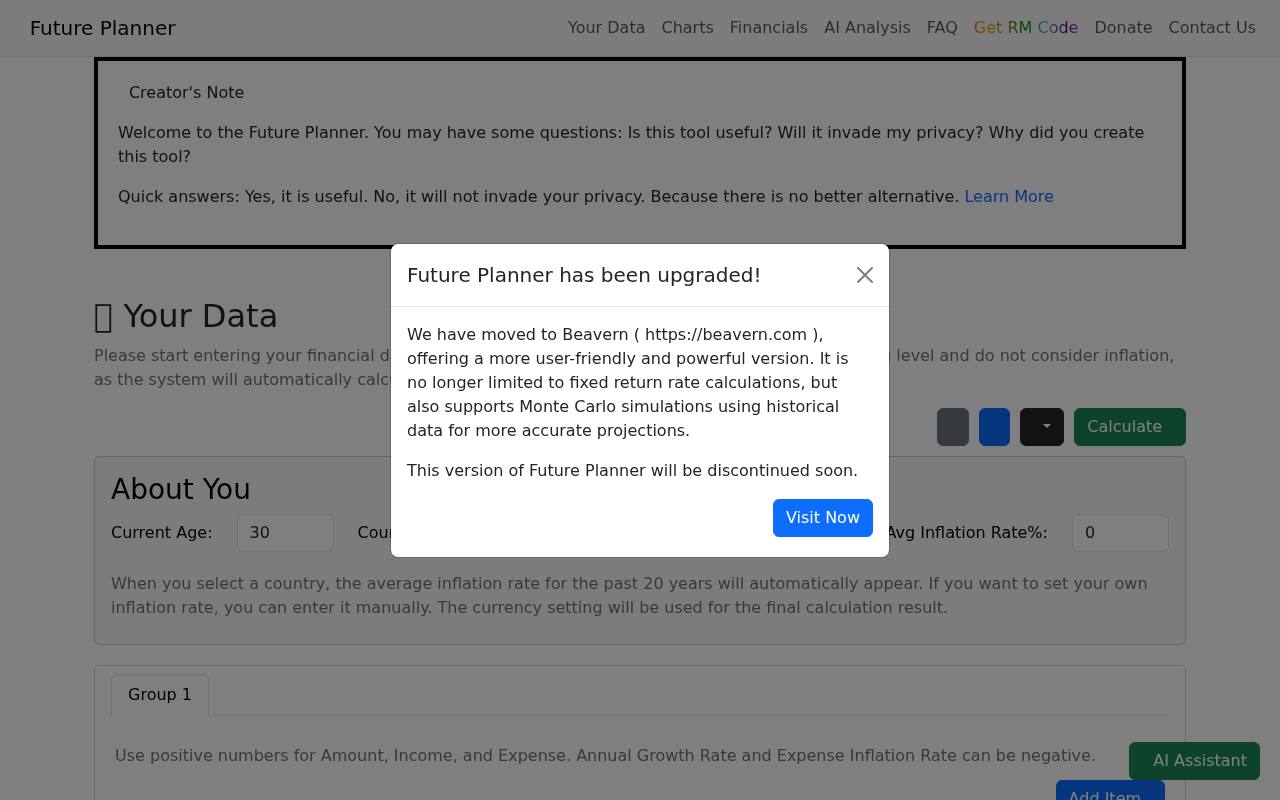Go to Contact Us
The width and height of the screenshot is (1280, 800).
click(x=1212, y=28)
